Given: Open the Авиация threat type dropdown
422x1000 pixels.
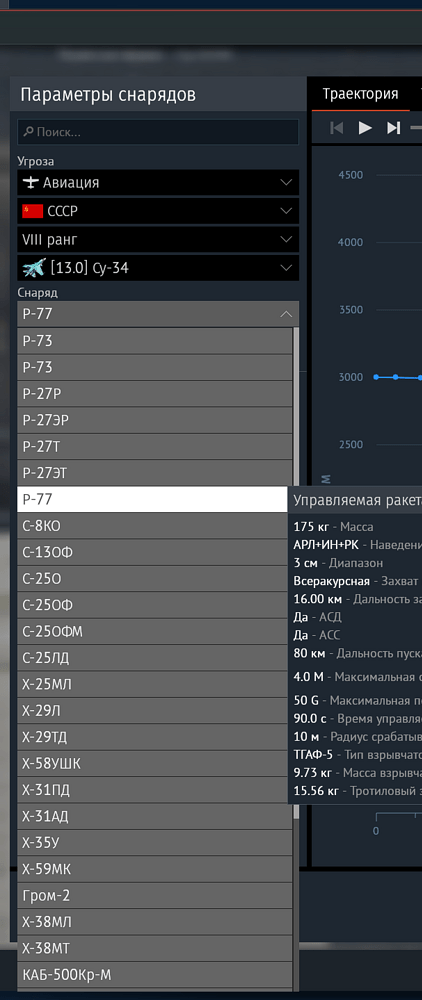Looking at the screenshot, I should tap(157, 182).
